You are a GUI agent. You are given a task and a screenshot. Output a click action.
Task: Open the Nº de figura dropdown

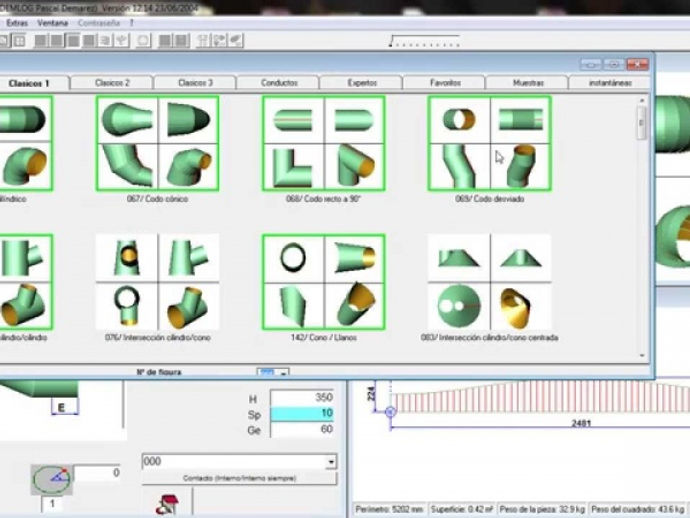click(283, 373)
